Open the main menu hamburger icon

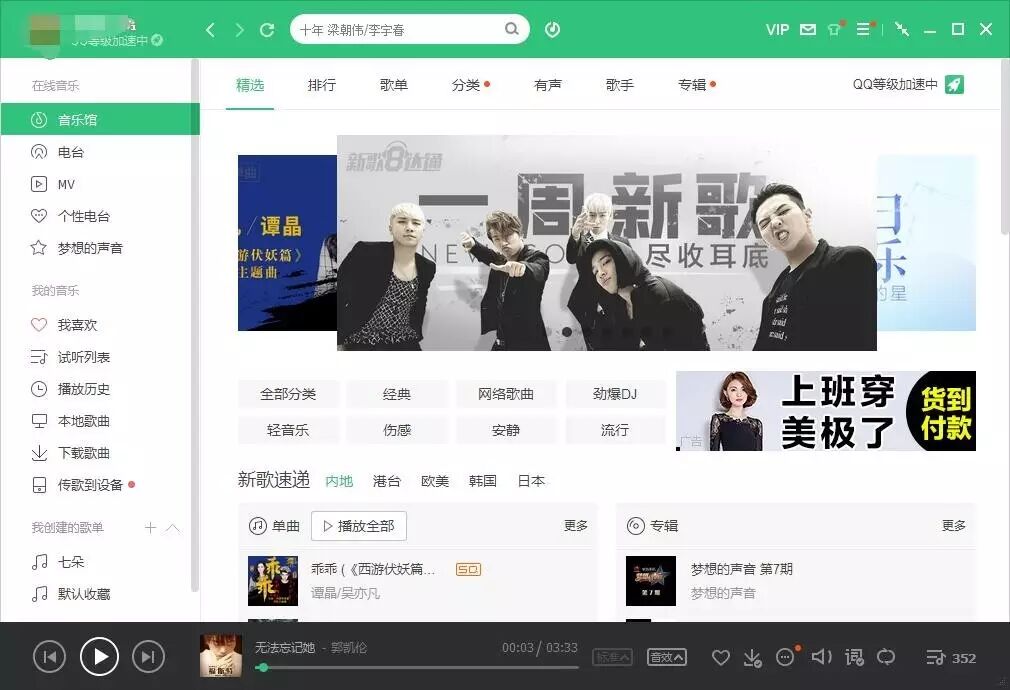tap(863, 29)
